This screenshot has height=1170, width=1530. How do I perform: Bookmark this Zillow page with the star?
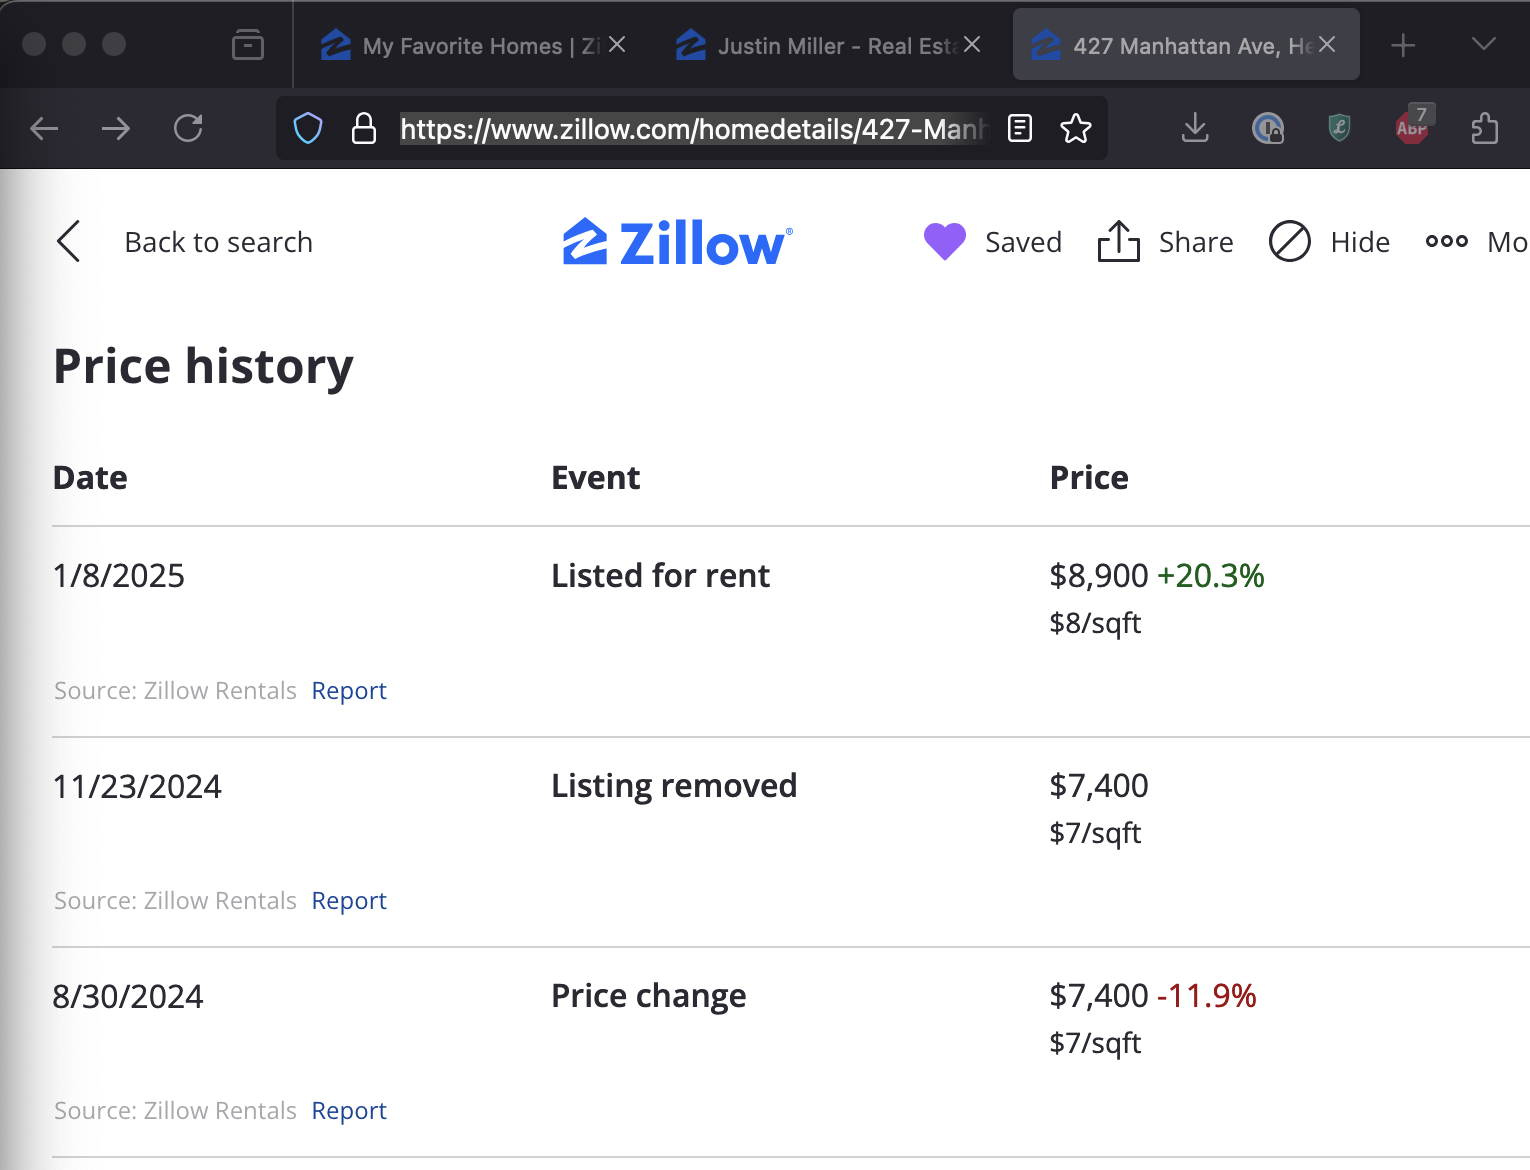pyautogui.click(x=1076, y=128)
